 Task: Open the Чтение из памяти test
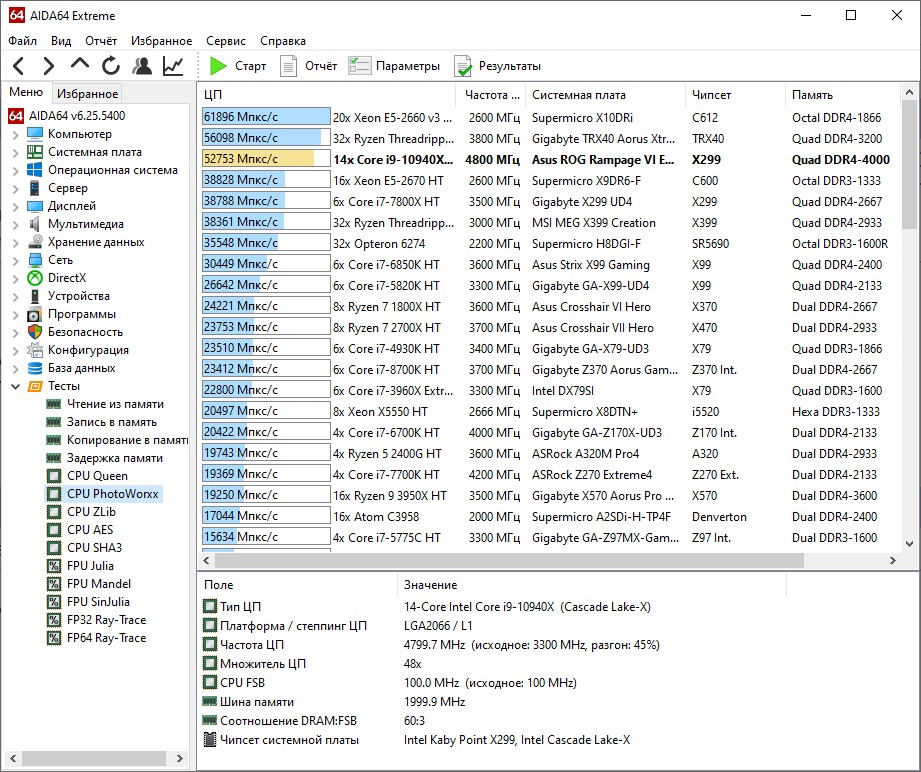click(115, 404)
